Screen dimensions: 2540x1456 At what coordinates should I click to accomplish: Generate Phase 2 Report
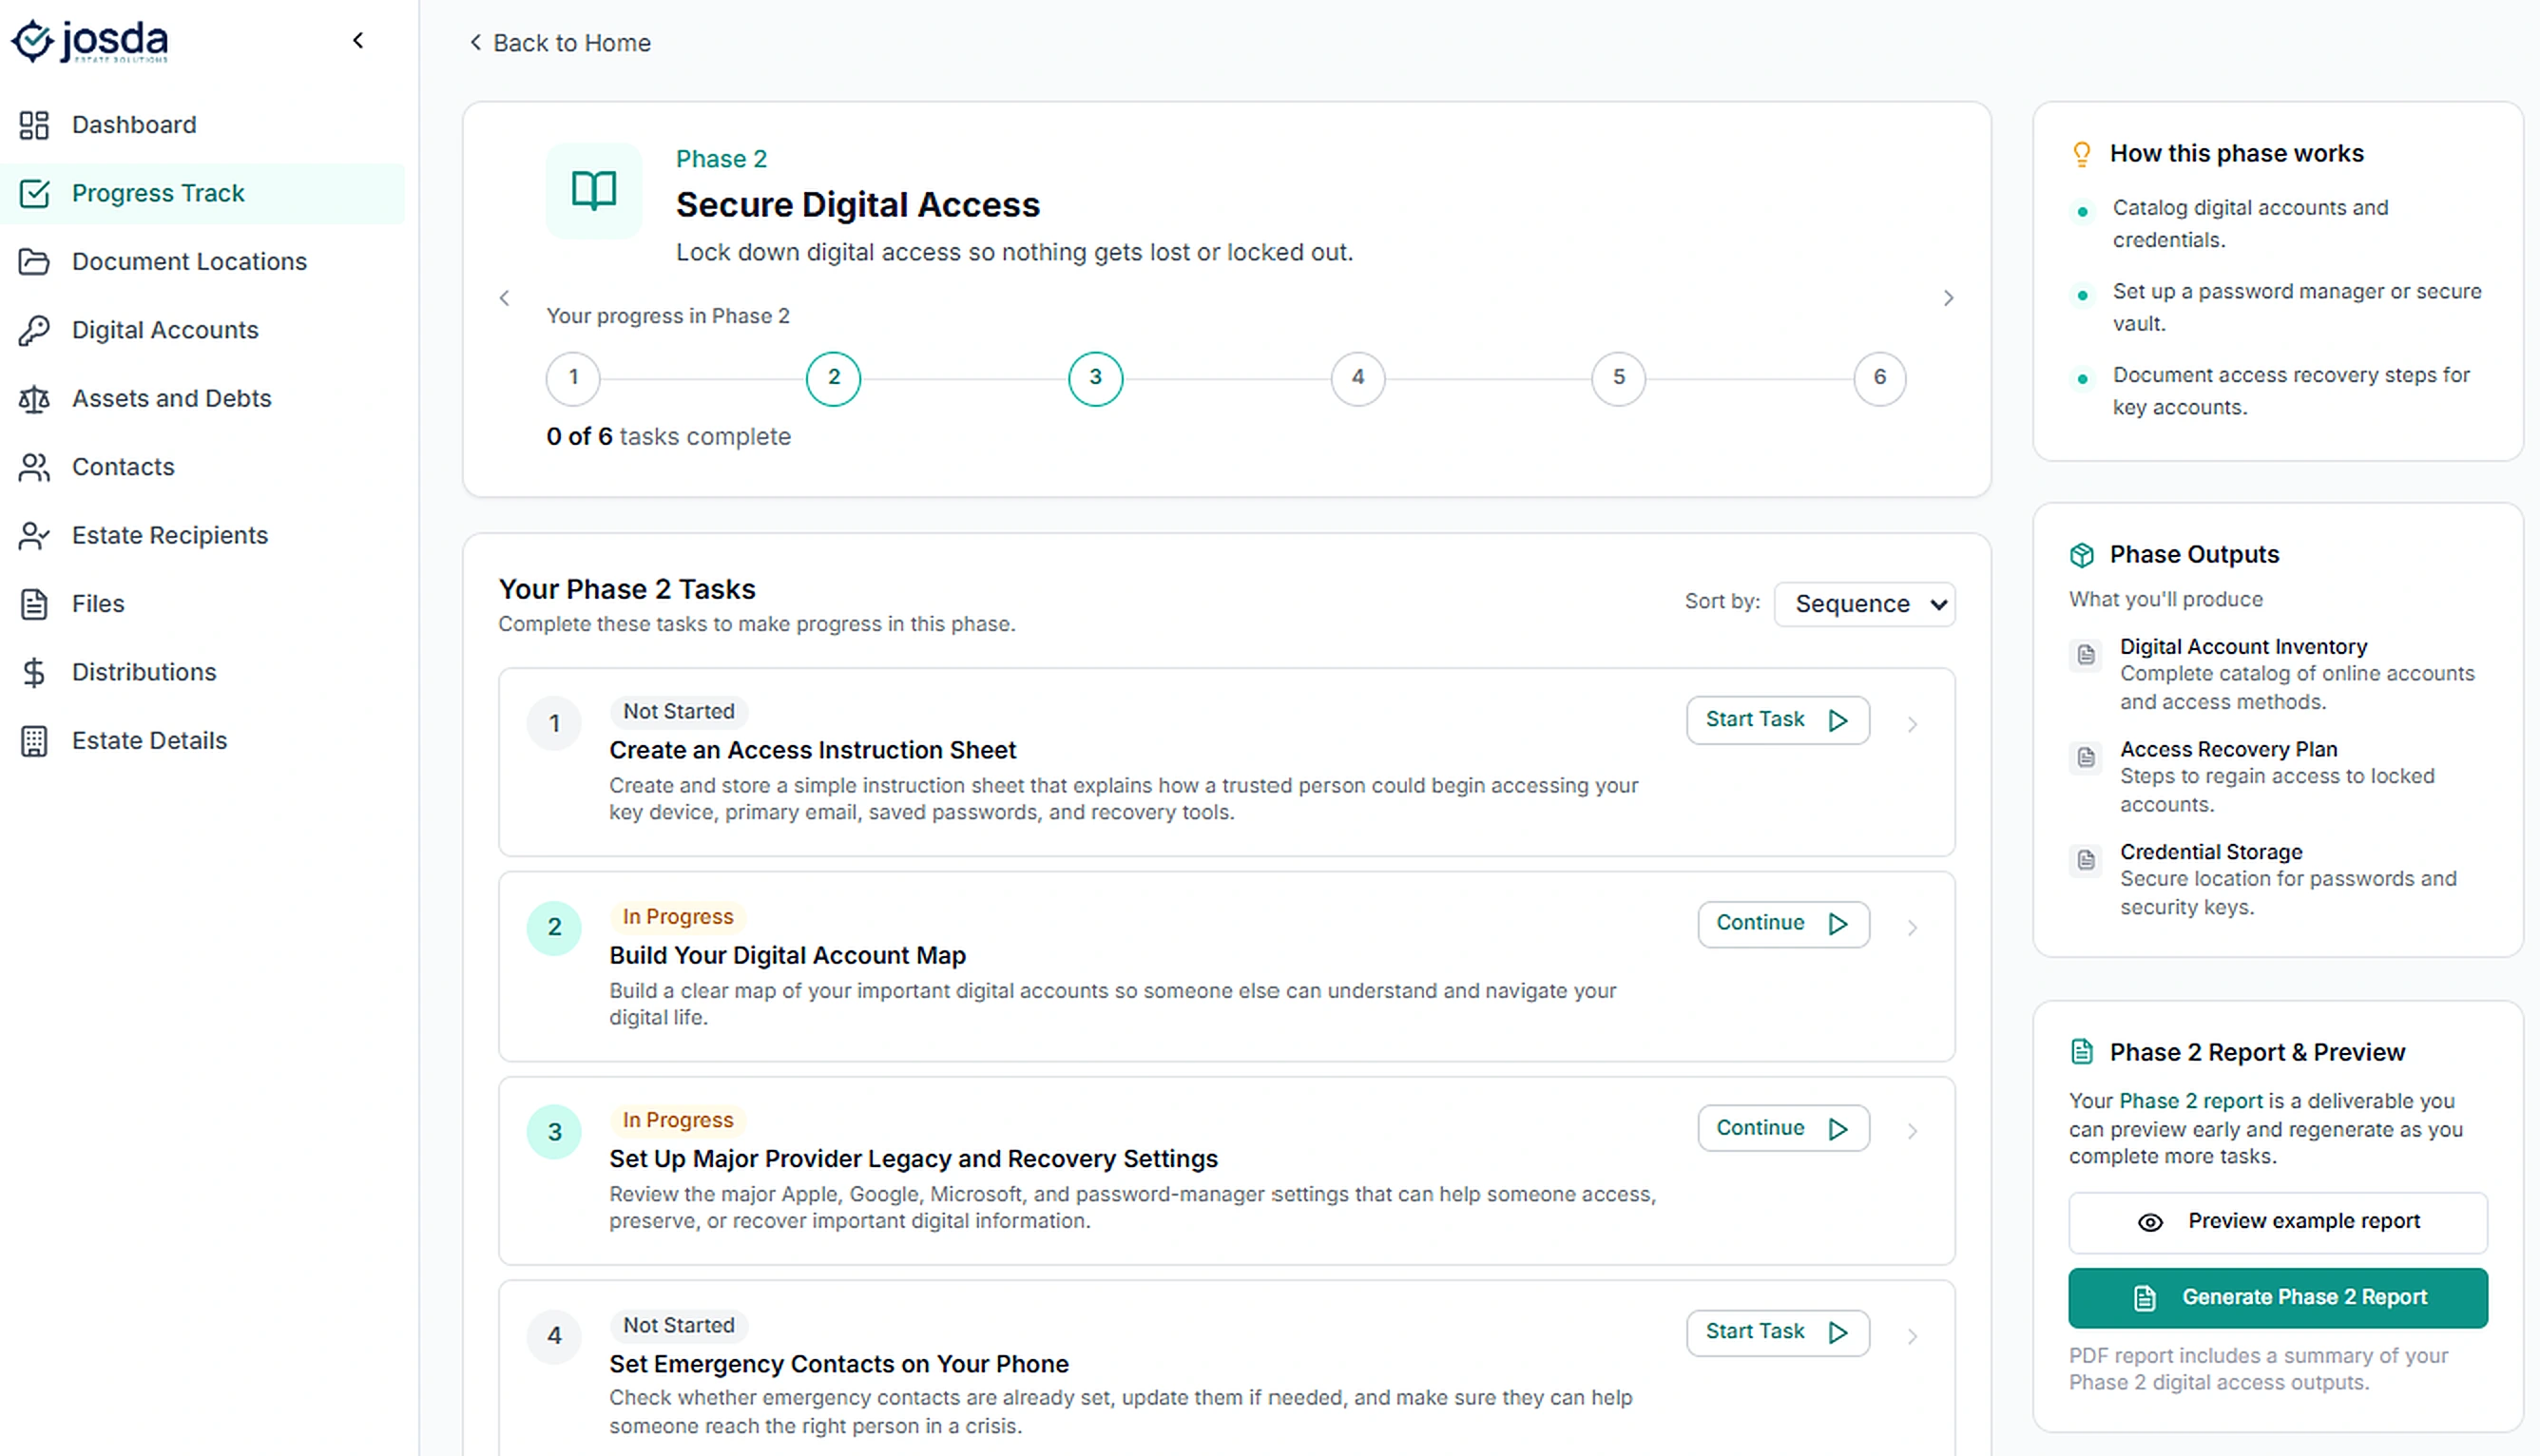2278,1298
